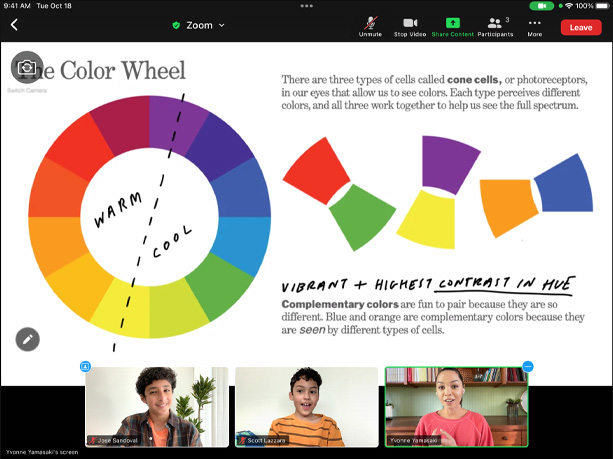Stop Video using the camera button
The height and width of the screenshot is (459, 613).
tap(410, 25)
